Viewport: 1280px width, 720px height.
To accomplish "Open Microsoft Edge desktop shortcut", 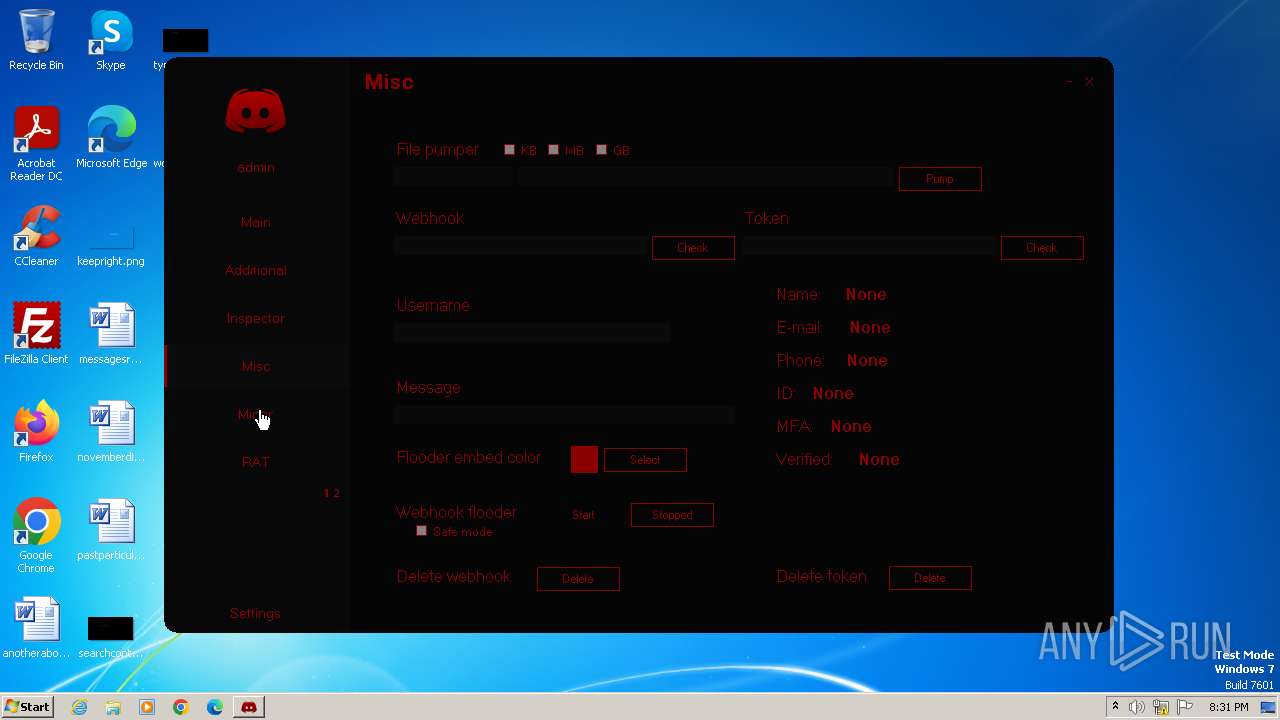I will [x=111, y=138].
